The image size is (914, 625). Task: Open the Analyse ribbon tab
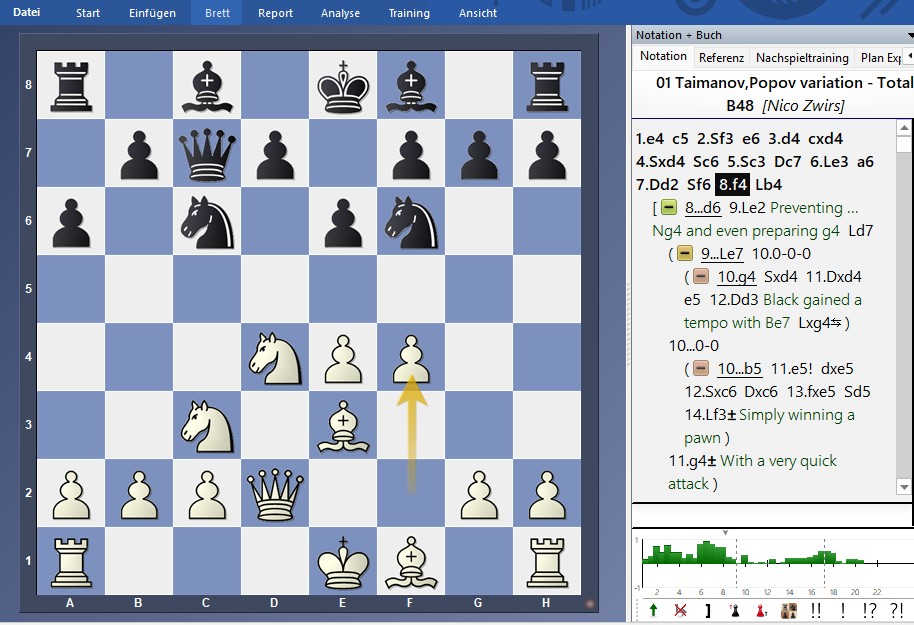coord(340,13)
